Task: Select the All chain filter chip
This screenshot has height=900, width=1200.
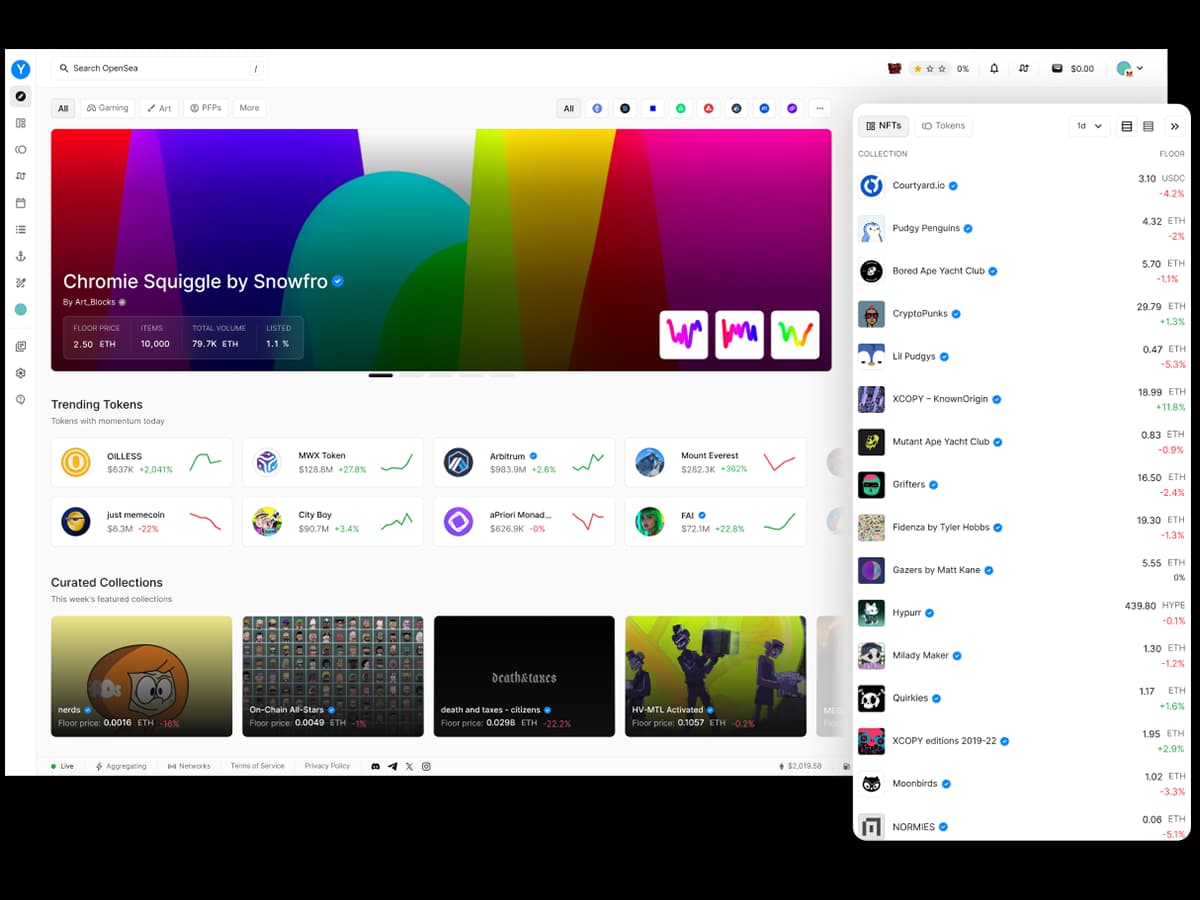Action: click(x=568, y=108)
